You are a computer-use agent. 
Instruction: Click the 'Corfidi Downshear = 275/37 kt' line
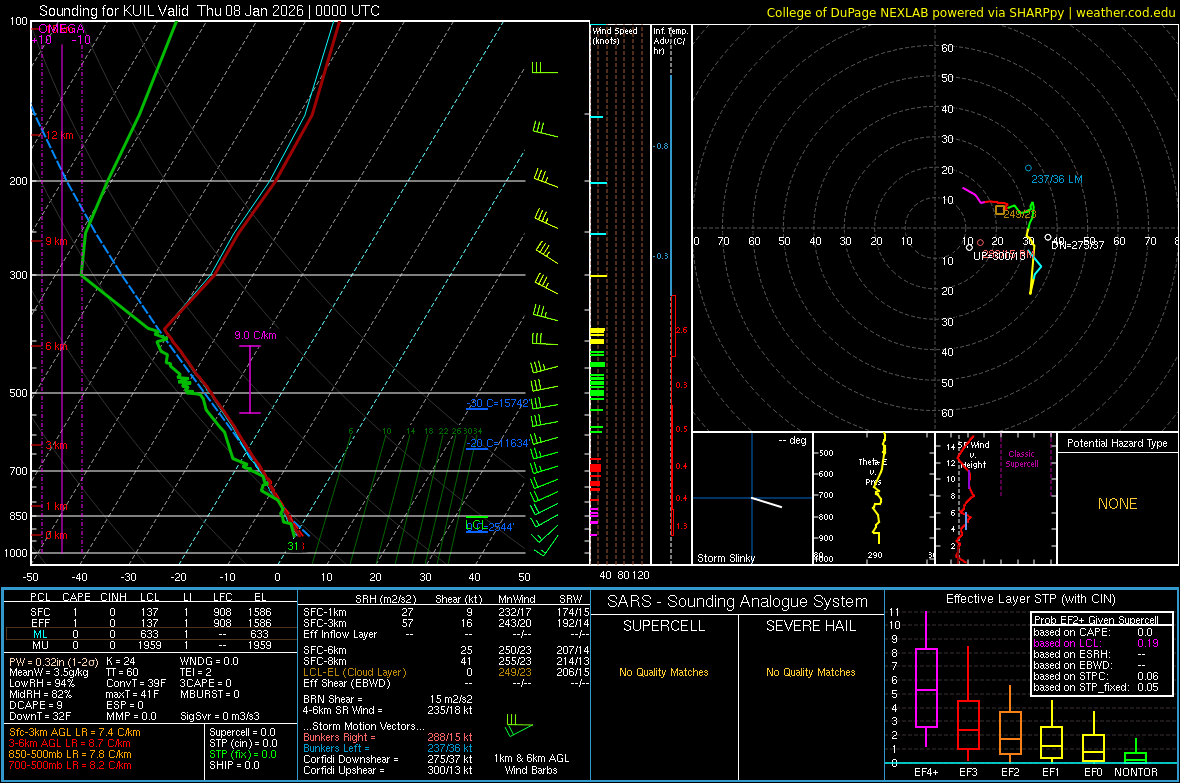(x=388, y=759)
